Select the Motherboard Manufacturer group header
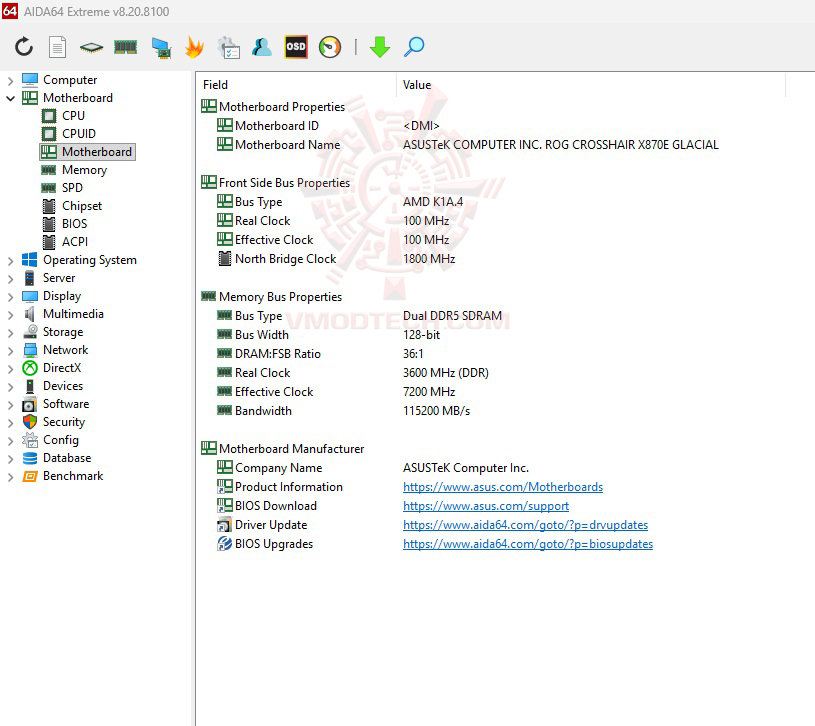The width and height of the screenshot is (815, 726). (283, 449)
